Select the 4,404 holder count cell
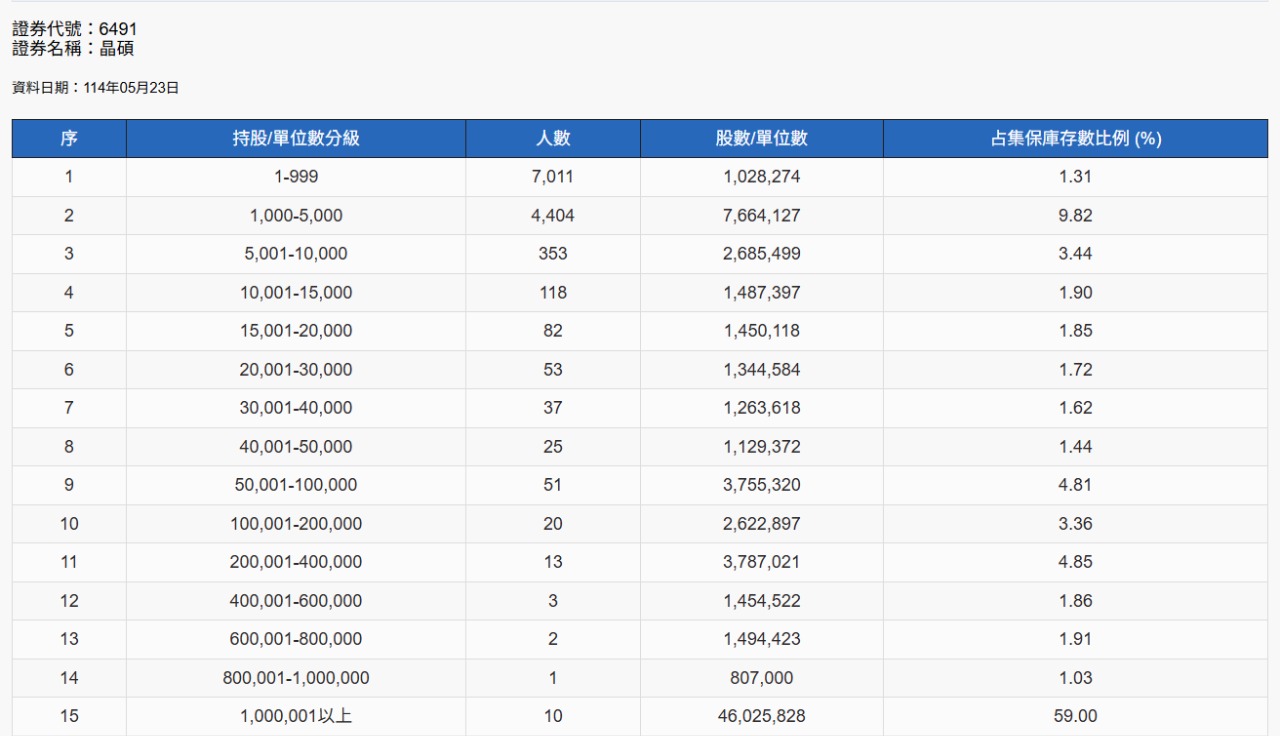 click(x=552, y=216)
